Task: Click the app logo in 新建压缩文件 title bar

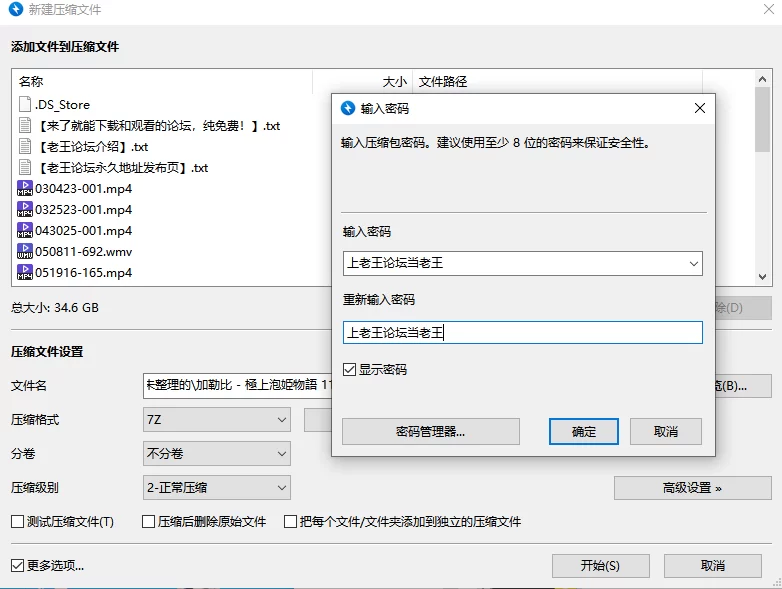Action: (16, 9)
